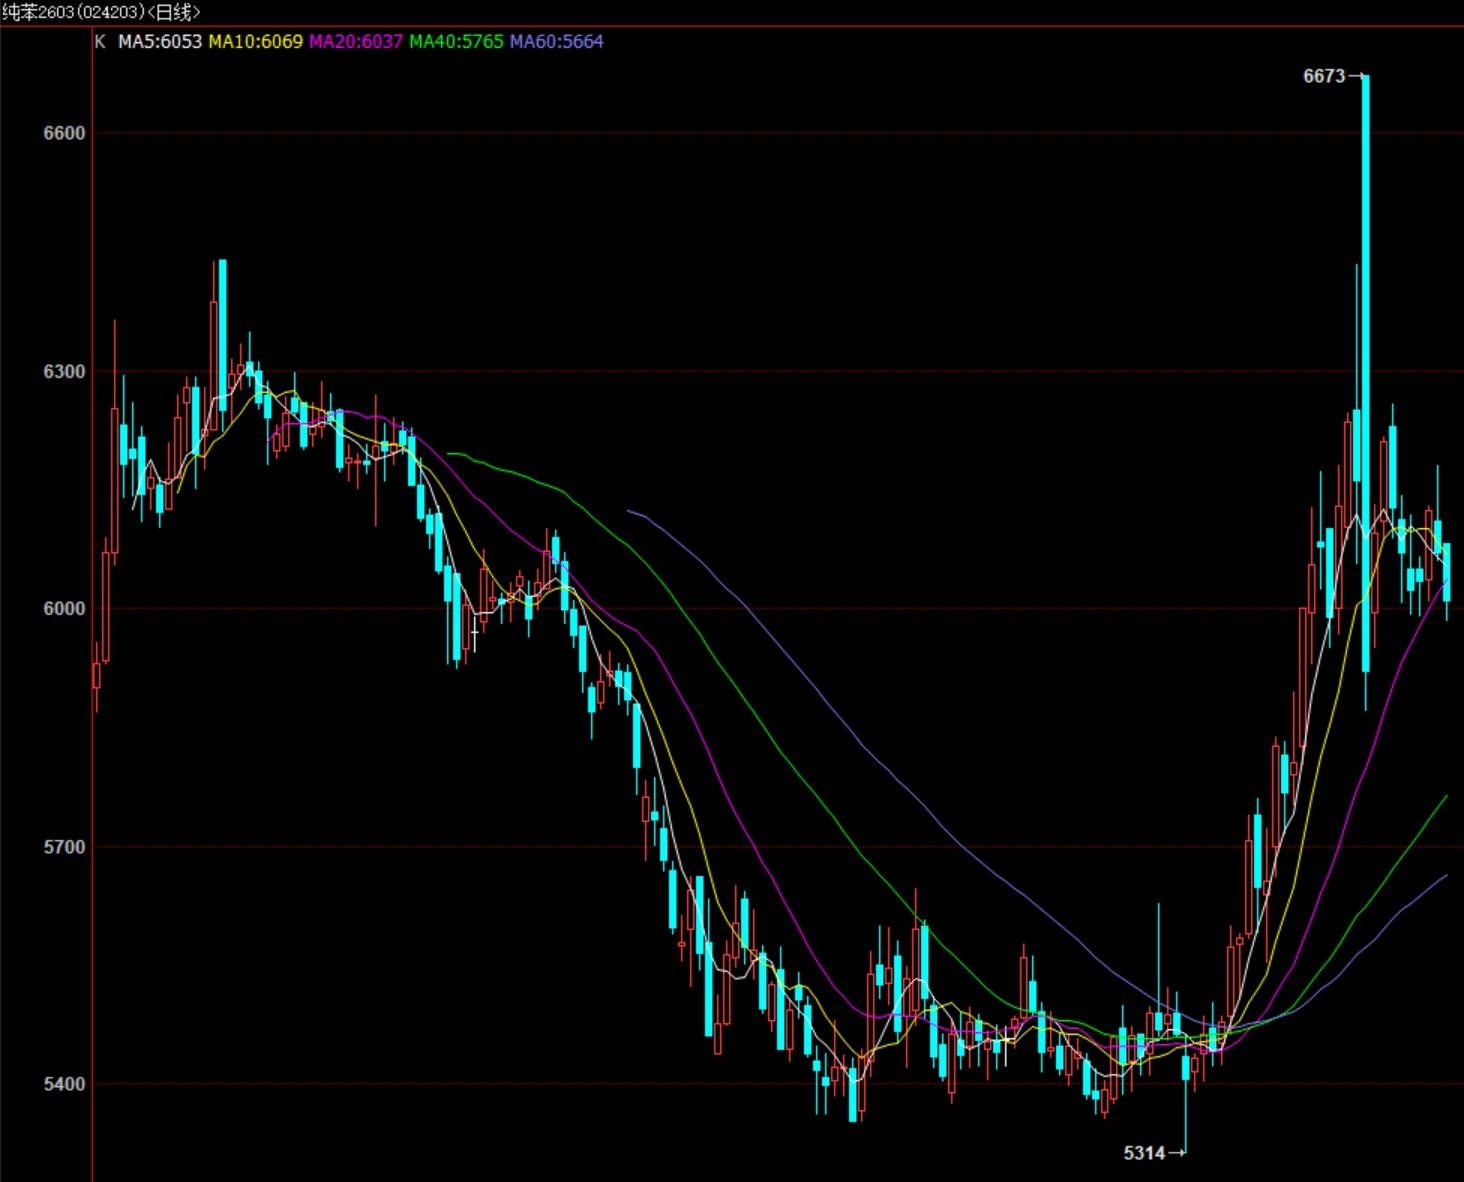Screen dimensions: 1464x1182
Task: Click the 6600 price axis label
Action: [65, 133]
